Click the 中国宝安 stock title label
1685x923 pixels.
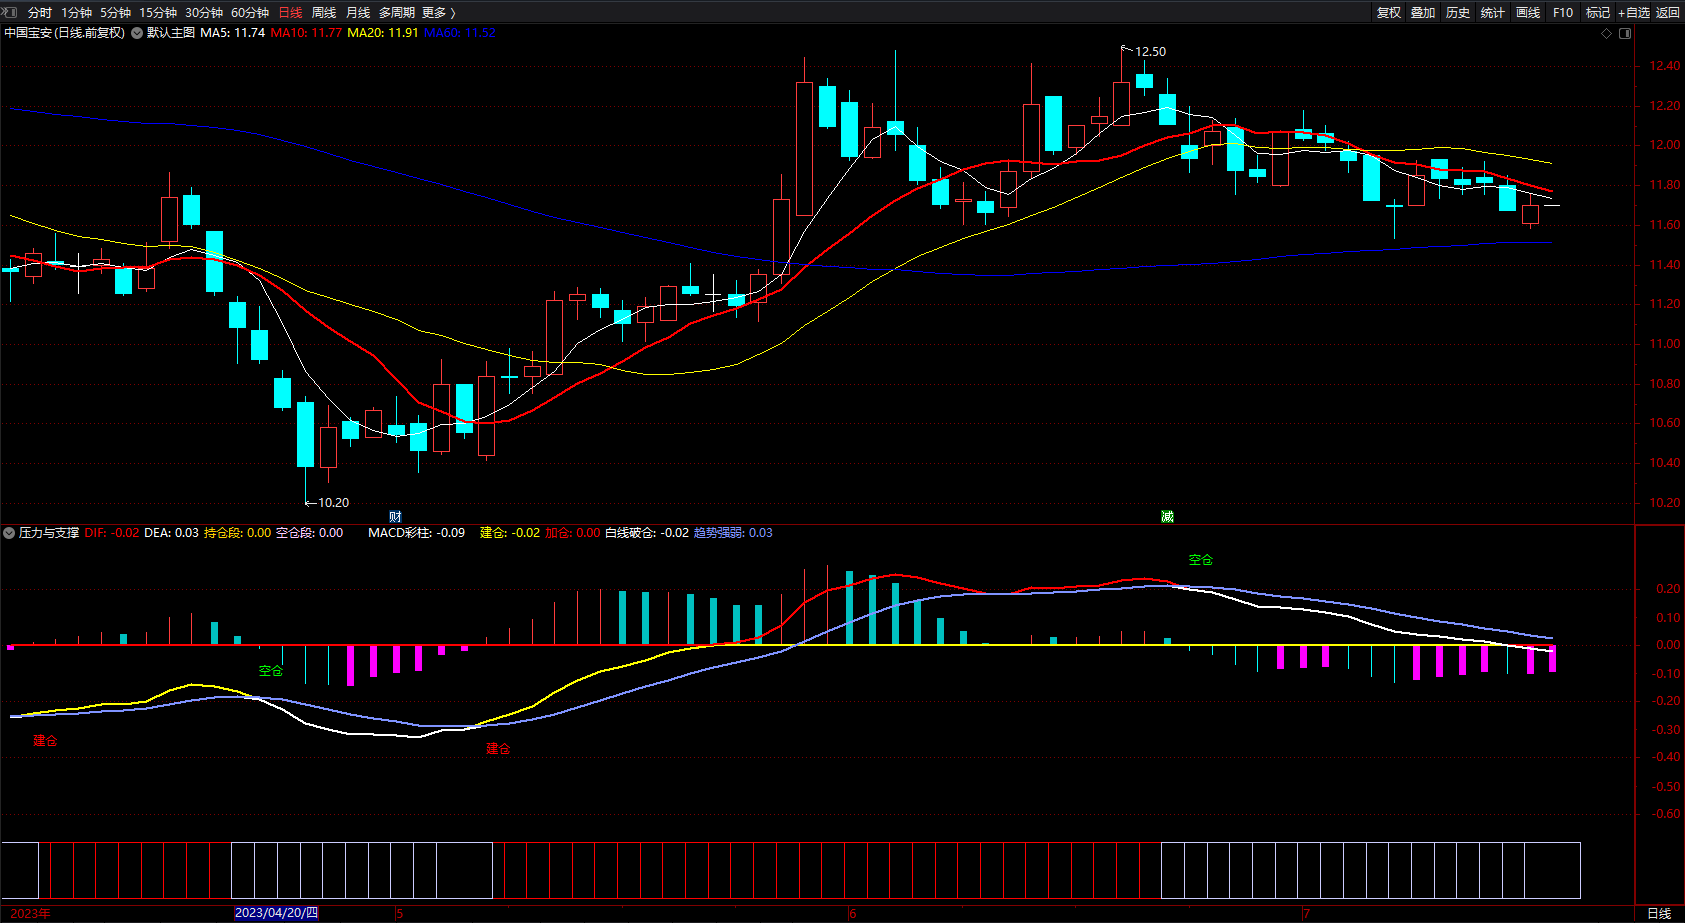(x=65, y=33)
